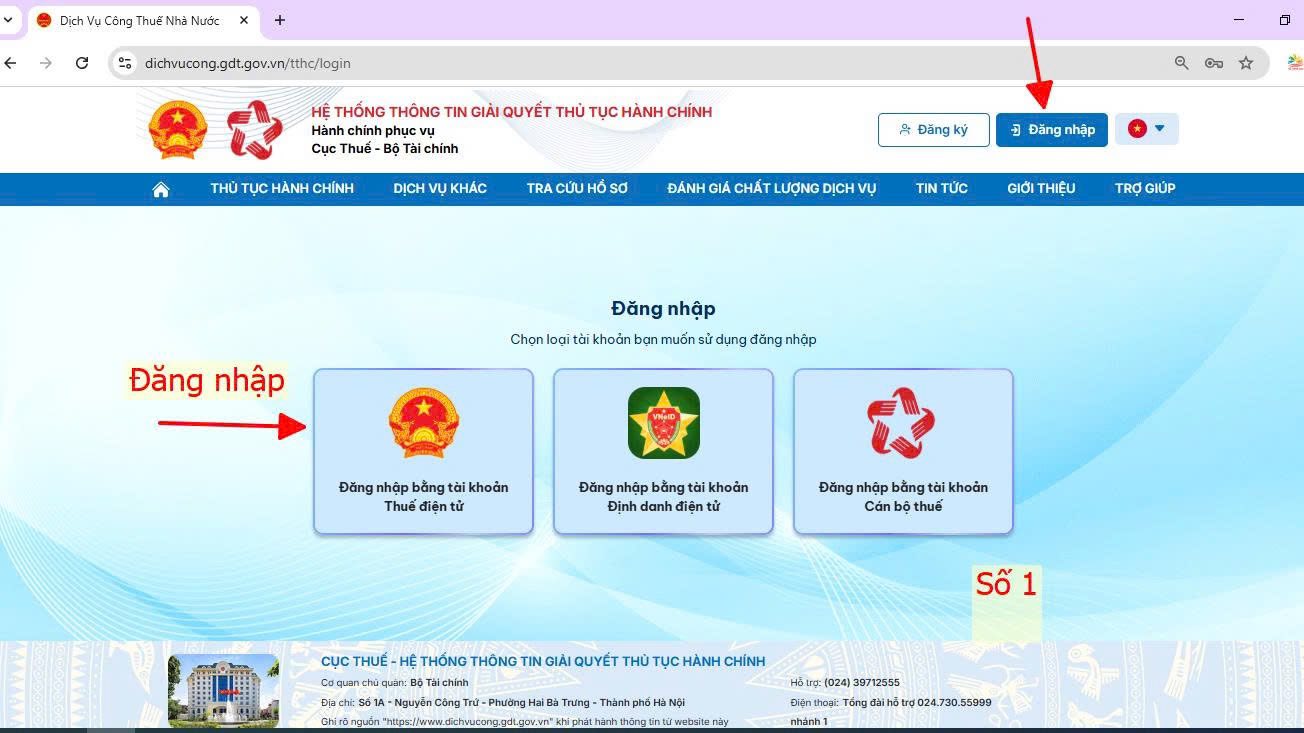Open ĐÁNH GIÁ CHẤT LƯỢNG DỊCH VỤ menu
1304x733 pixels.
click(x=772, y=188)
